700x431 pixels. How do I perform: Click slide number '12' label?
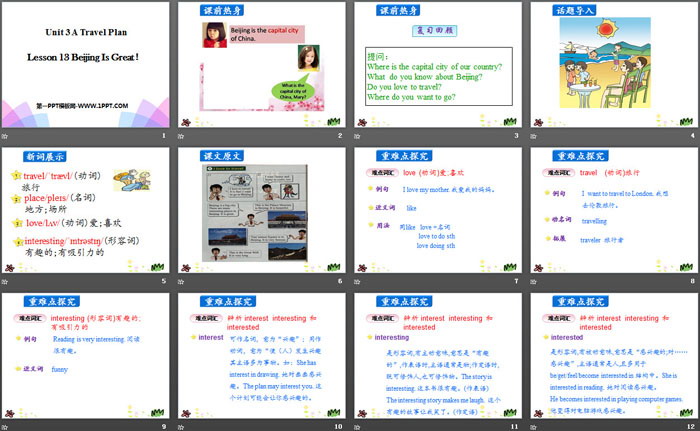coord(691,427)
